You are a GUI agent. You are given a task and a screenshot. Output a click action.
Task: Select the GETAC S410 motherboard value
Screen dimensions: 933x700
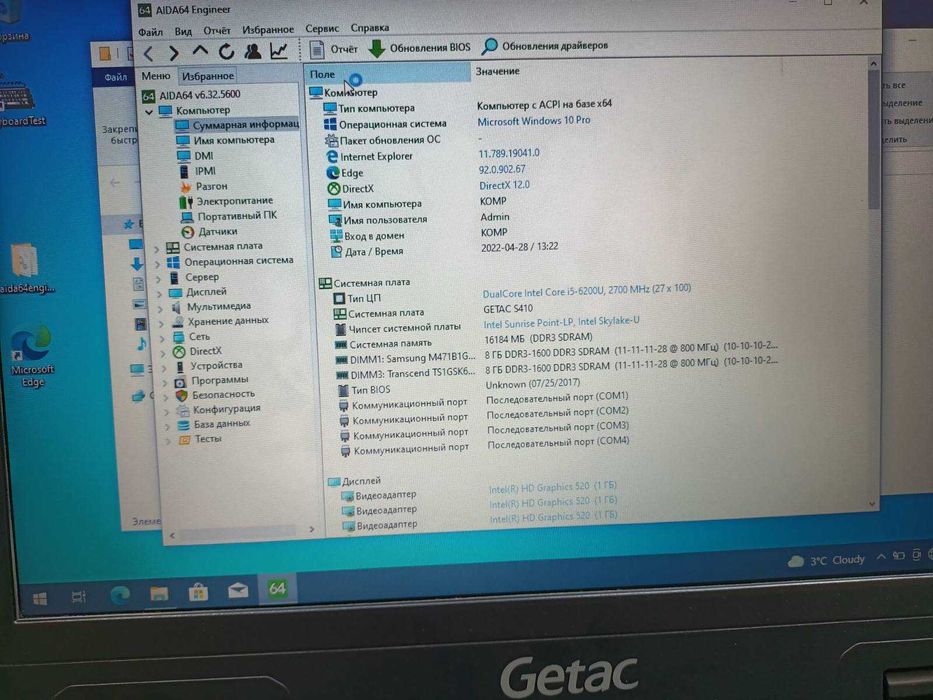tap(509, 309)
